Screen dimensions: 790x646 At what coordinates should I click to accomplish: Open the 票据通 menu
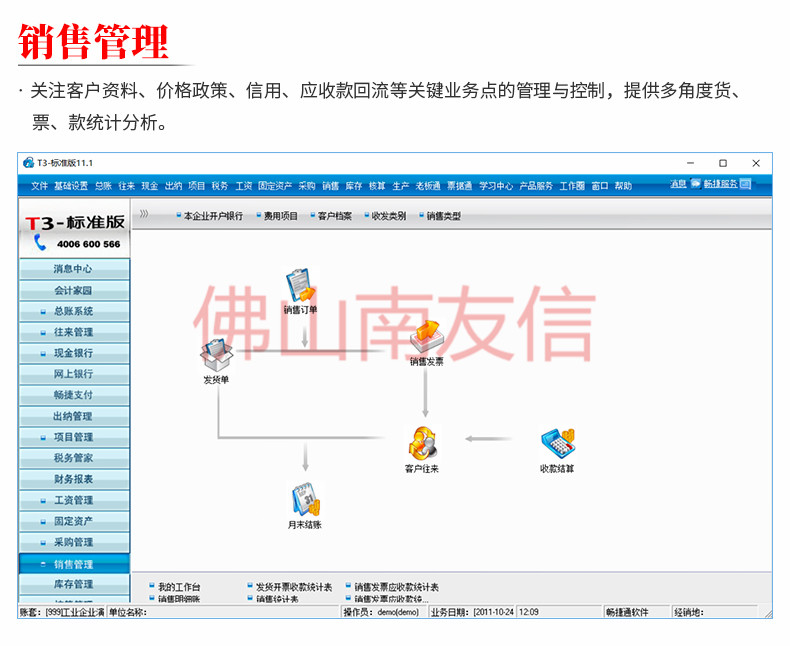click(459, 186)
